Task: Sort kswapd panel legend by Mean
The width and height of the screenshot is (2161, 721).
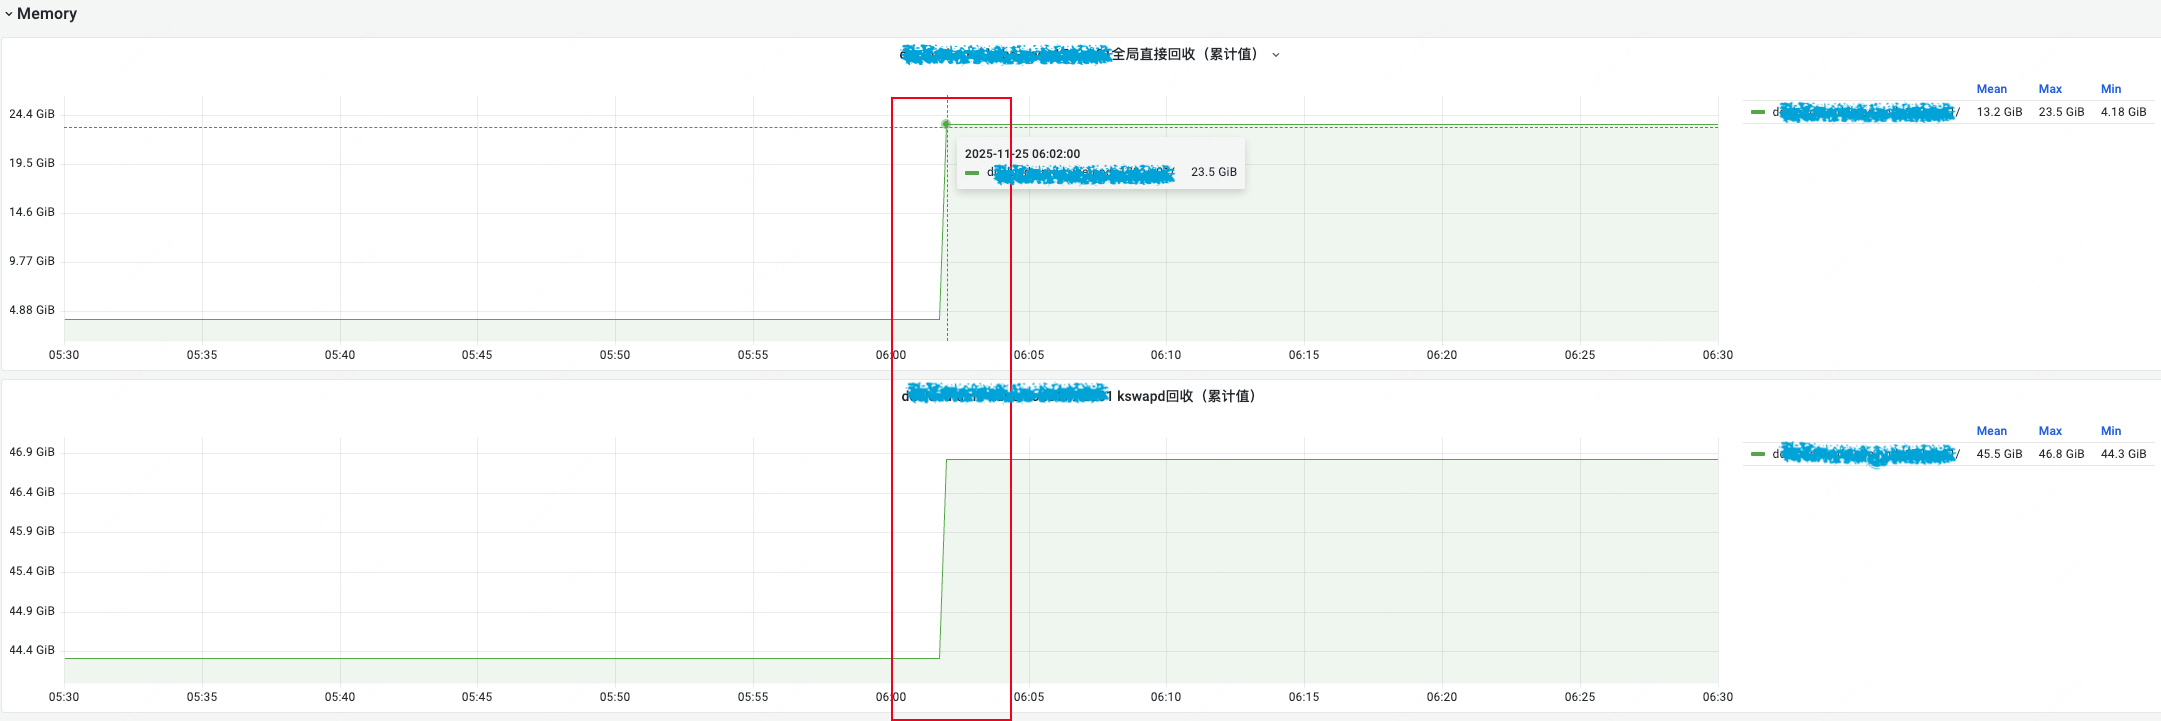Action: pyautogui.click(x=1991, y=431)
